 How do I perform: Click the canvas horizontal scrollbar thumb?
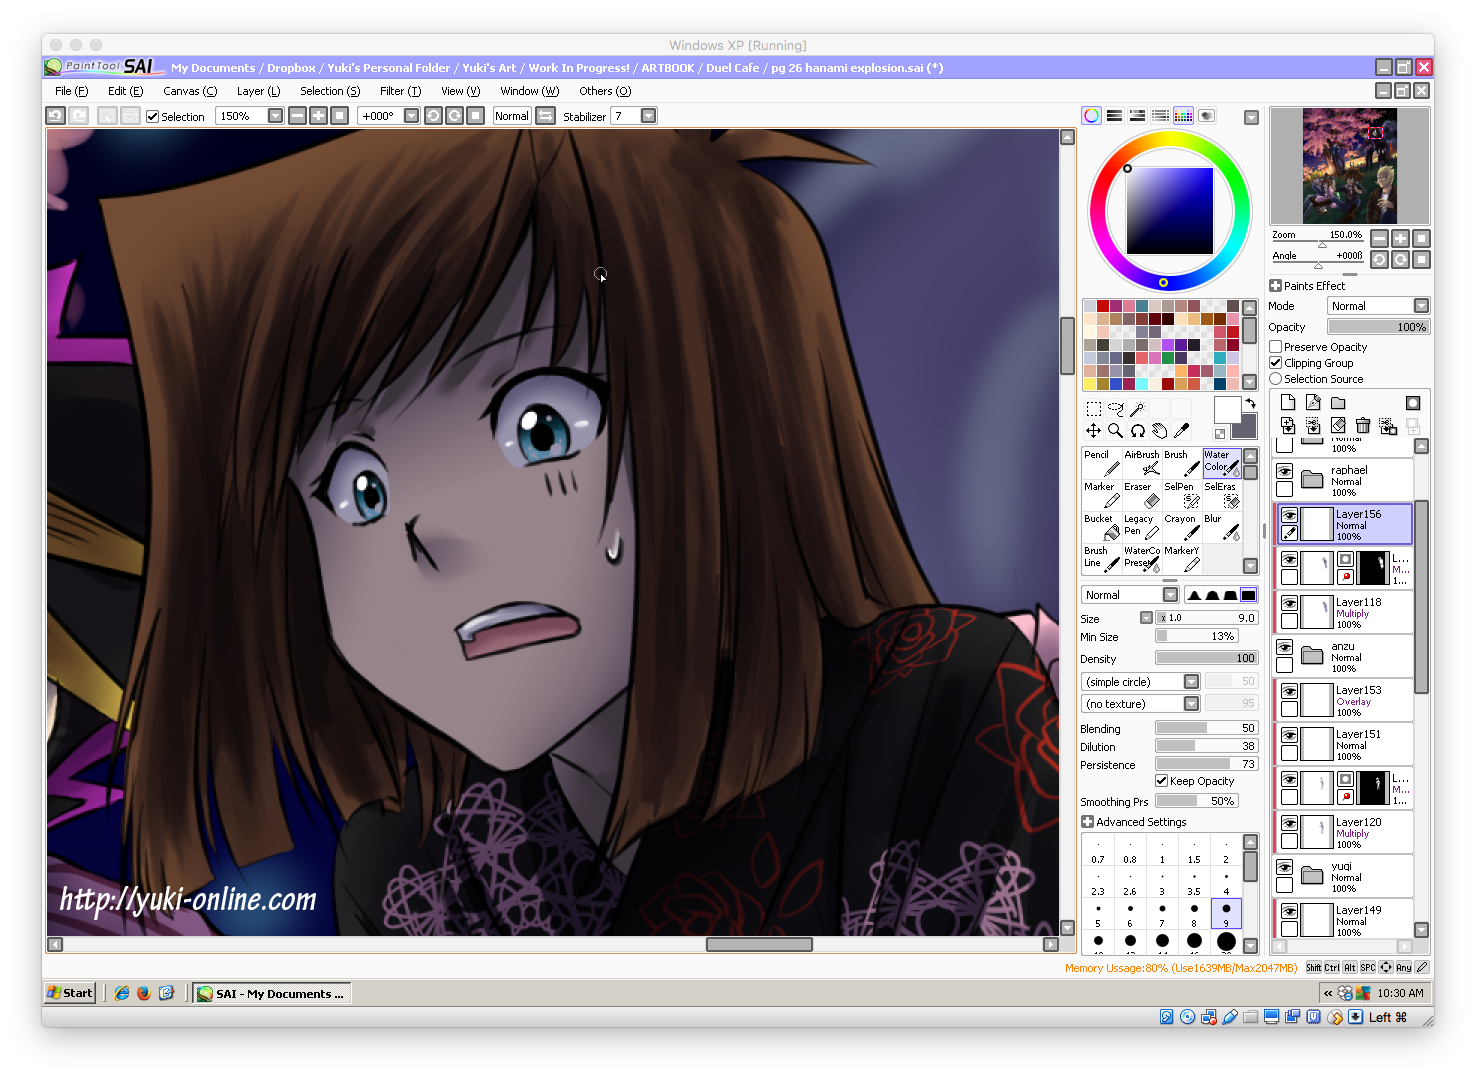(759, 944)
